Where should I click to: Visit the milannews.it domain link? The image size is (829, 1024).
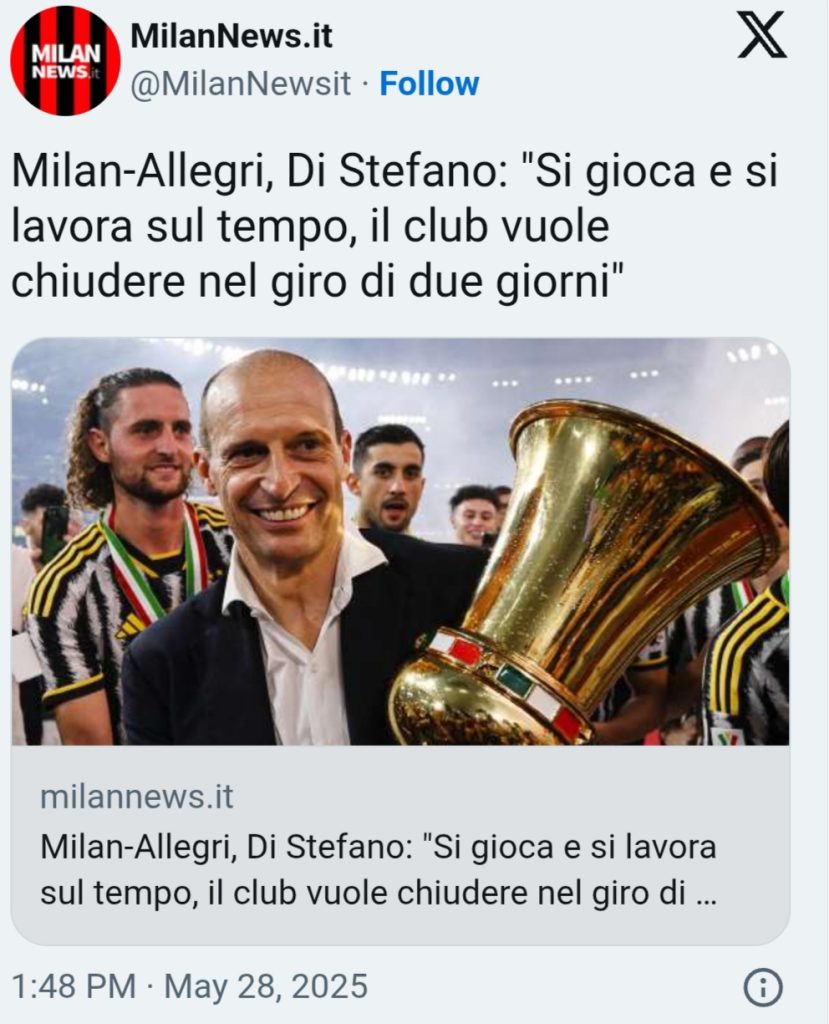pos(137,797)
